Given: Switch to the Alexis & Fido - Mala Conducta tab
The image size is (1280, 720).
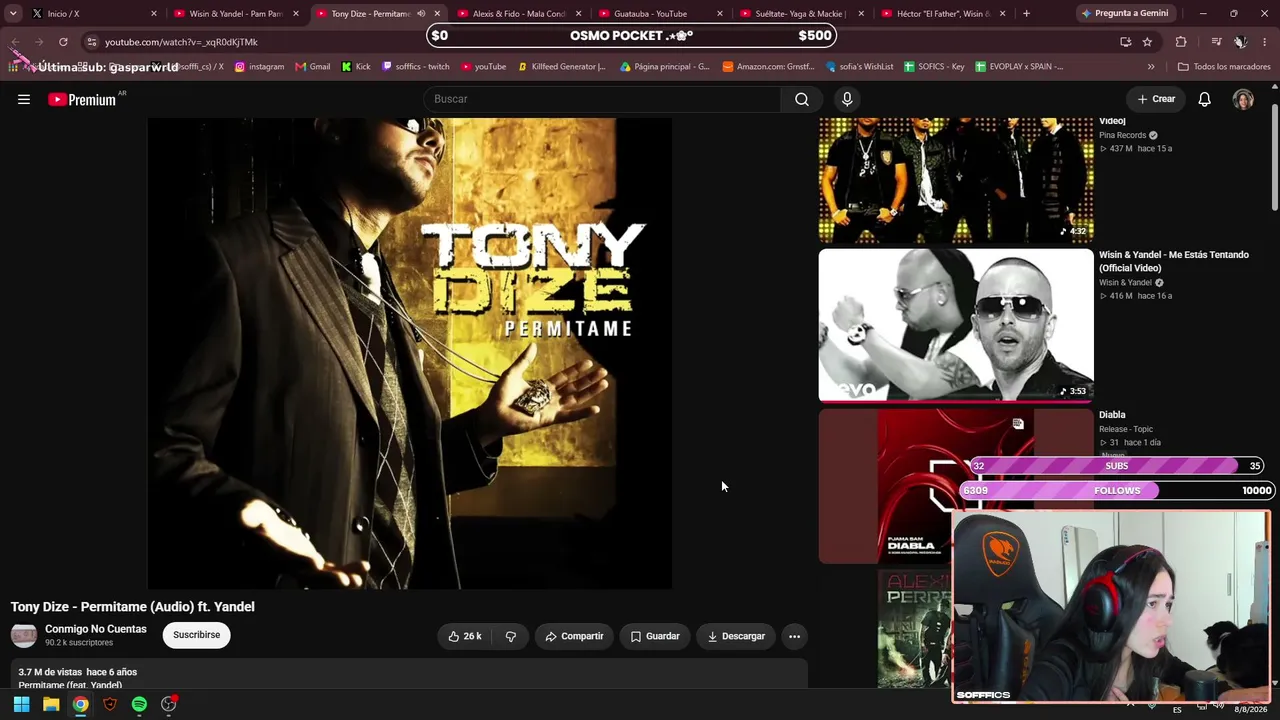Looking at the screenshot, I should click(x=519, y=14).
